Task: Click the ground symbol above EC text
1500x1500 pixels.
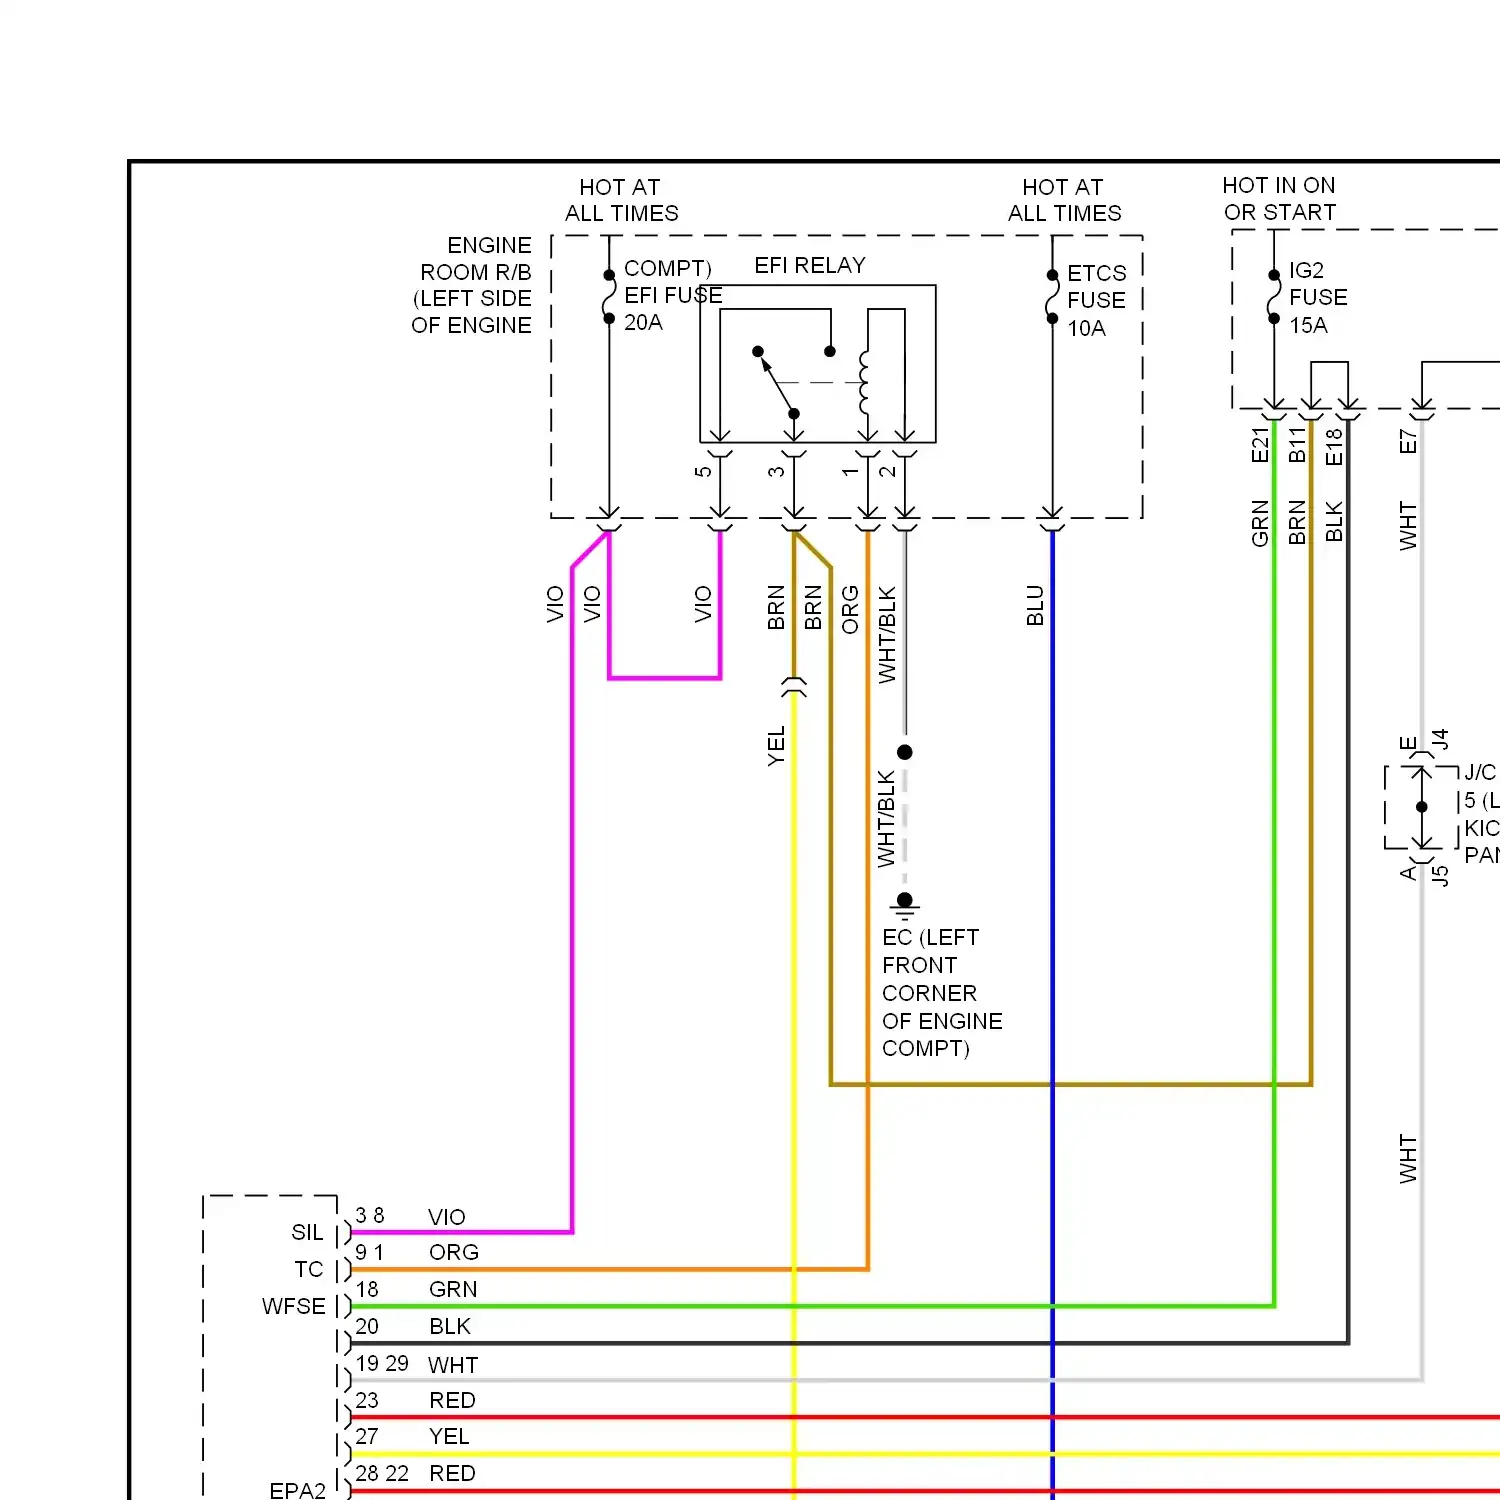Action: pos(905,907)
